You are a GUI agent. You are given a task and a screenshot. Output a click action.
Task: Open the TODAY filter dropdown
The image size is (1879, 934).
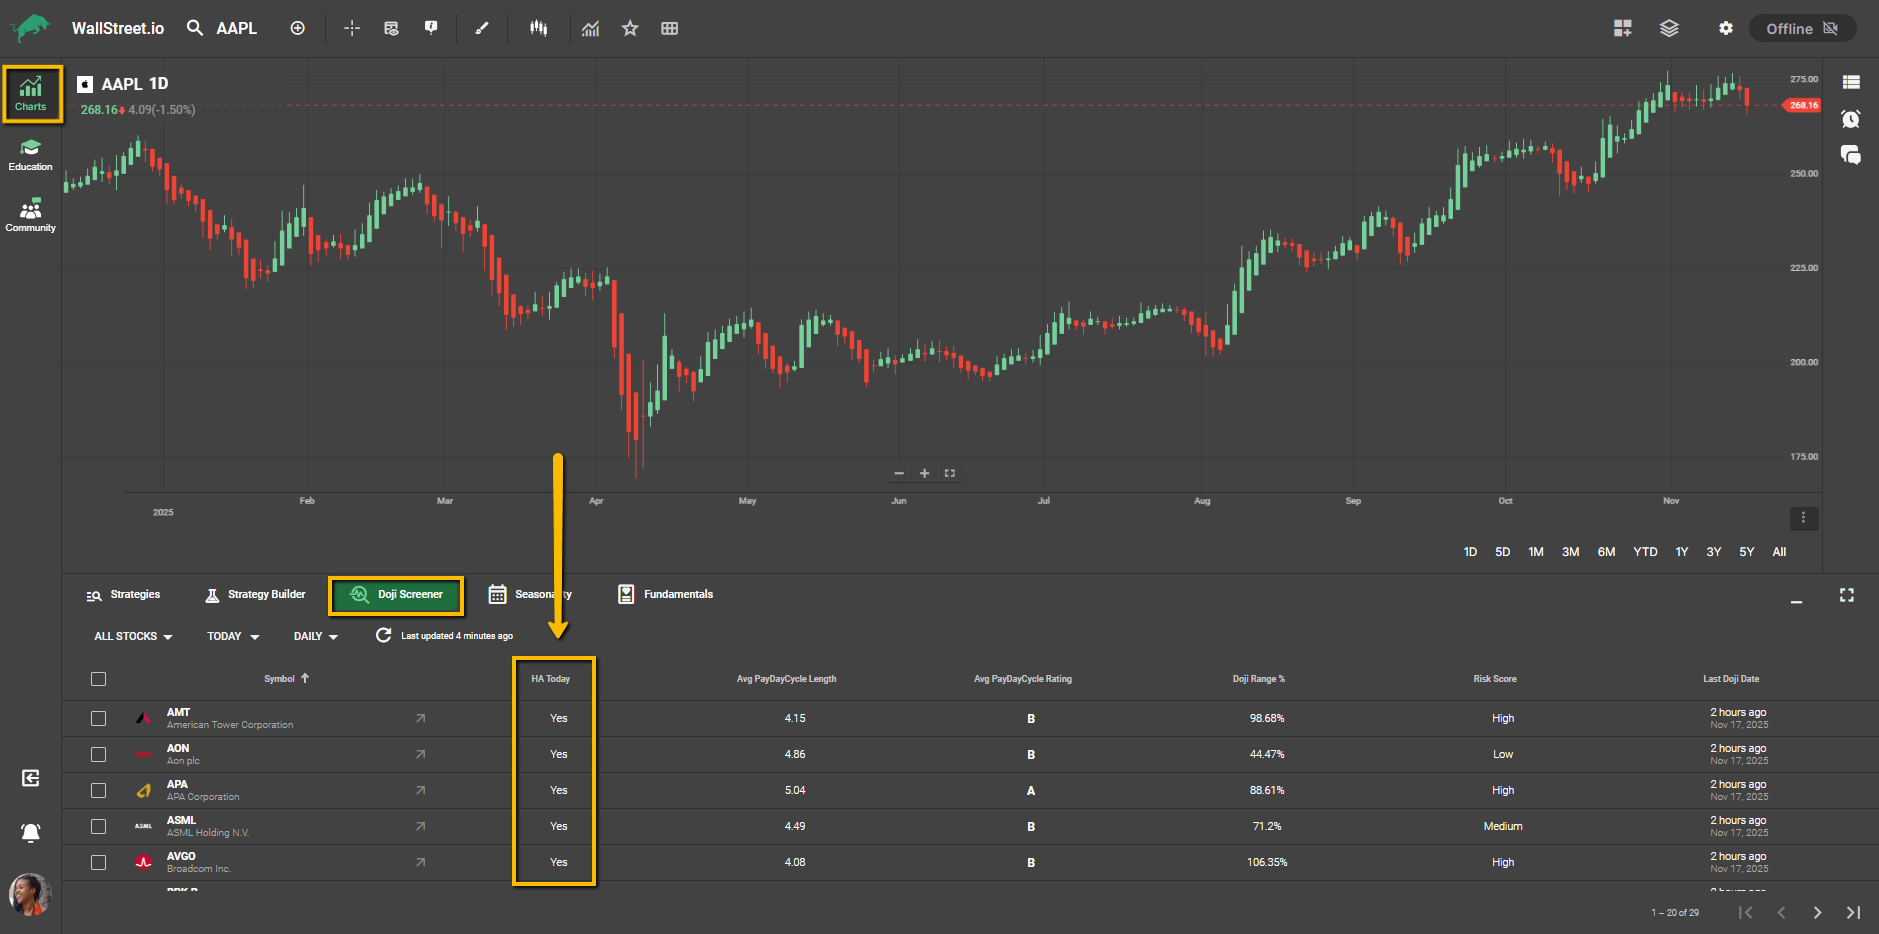233,636
